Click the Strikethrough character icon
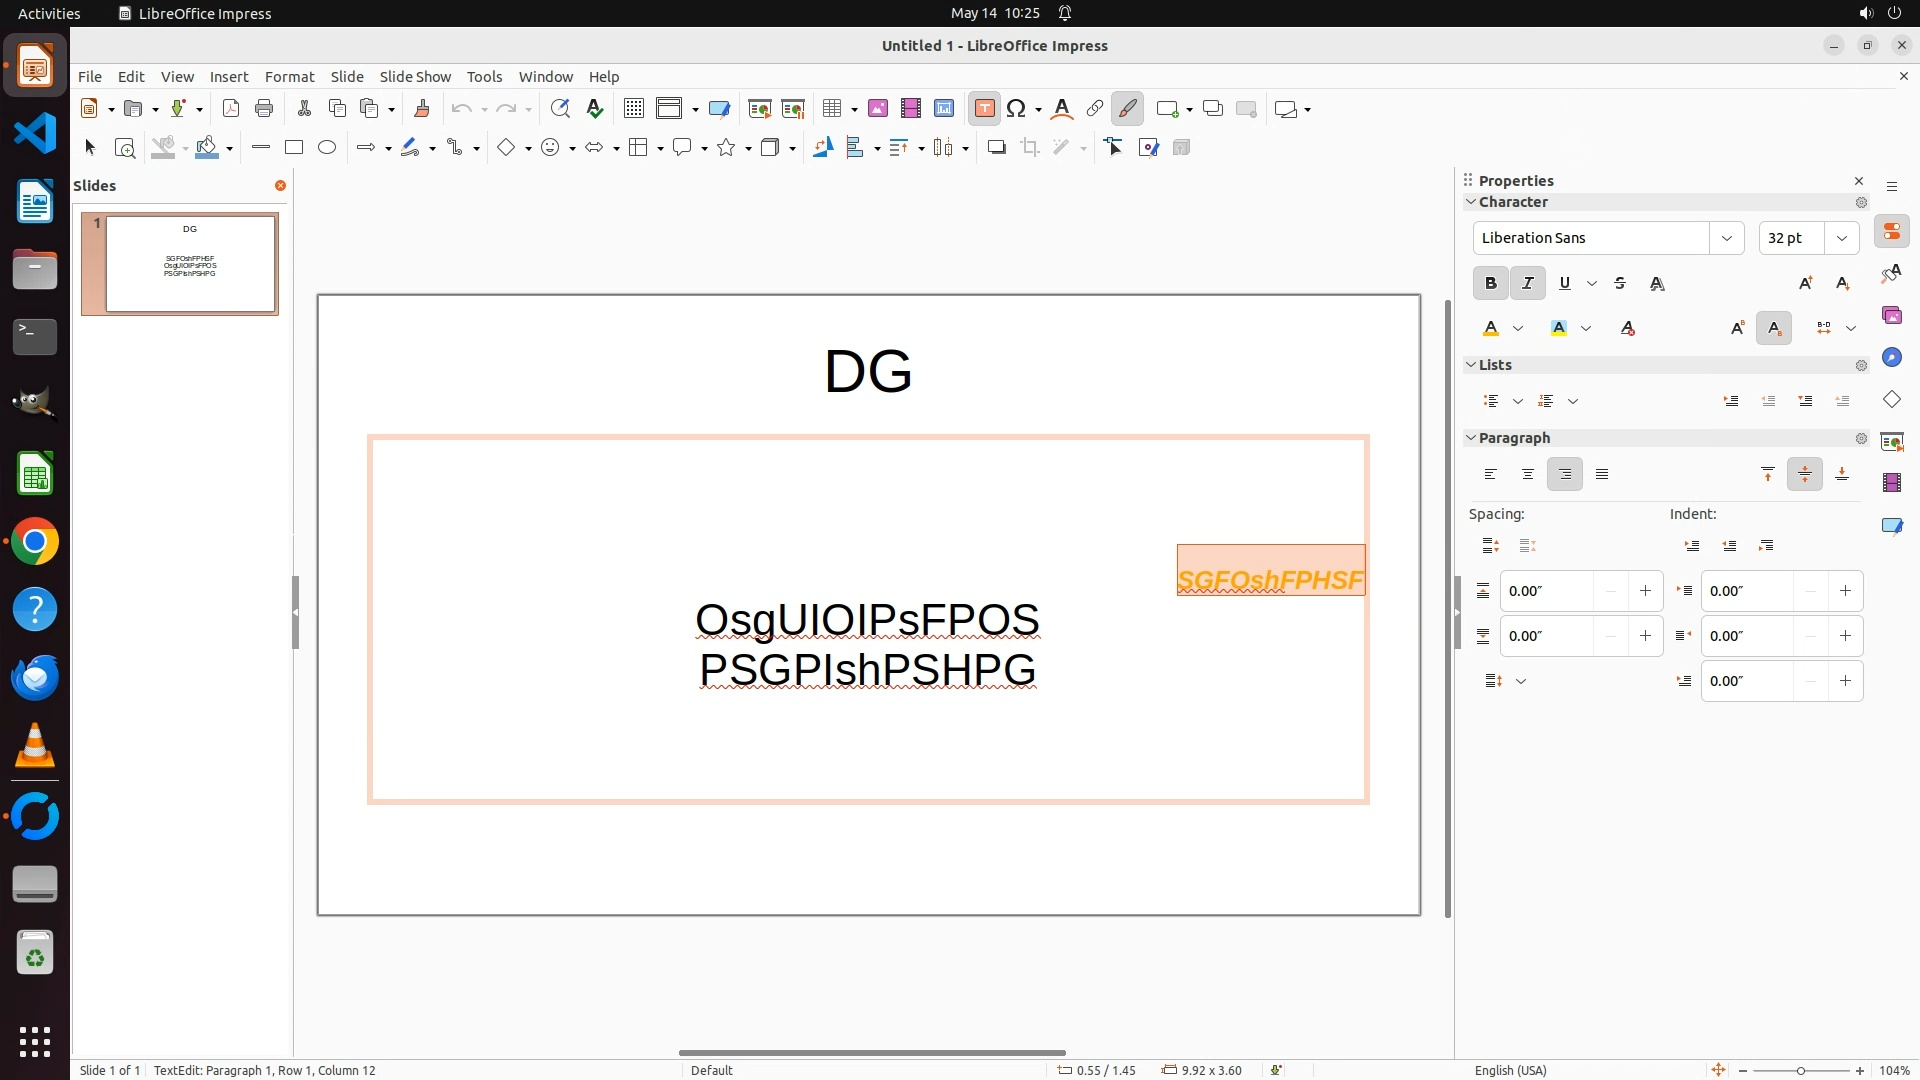 click(1620, 284)
